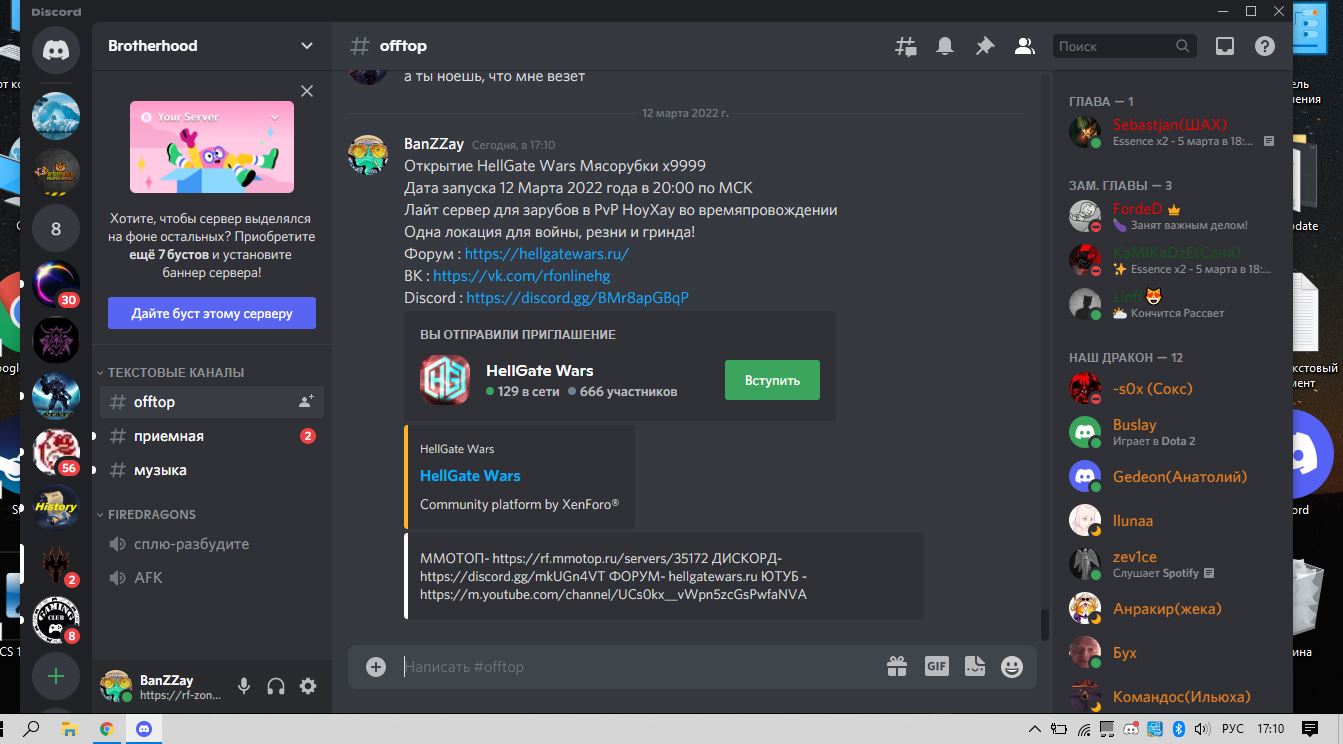1343x744 pixels.
Task: Open member Buslay profile
Action: tap(1172, 432)
